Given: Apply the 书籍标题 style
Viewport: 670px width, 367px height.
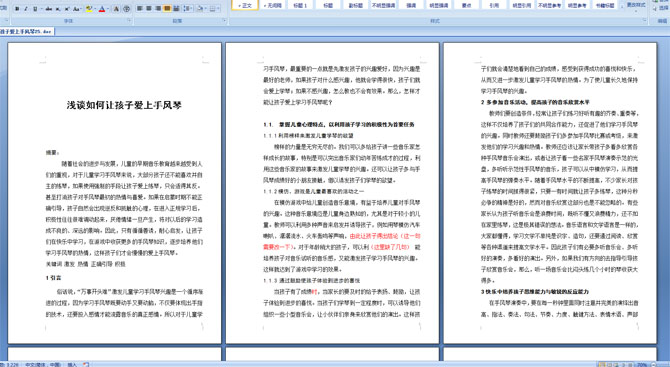Looking at the screenshot, I should (x=605, y=5).
